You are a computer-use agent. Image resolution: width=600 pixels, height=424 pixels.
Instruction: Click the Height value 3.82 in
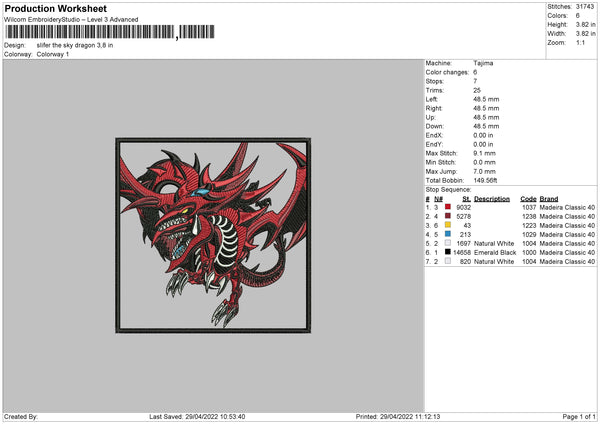[x=585, y=24]
